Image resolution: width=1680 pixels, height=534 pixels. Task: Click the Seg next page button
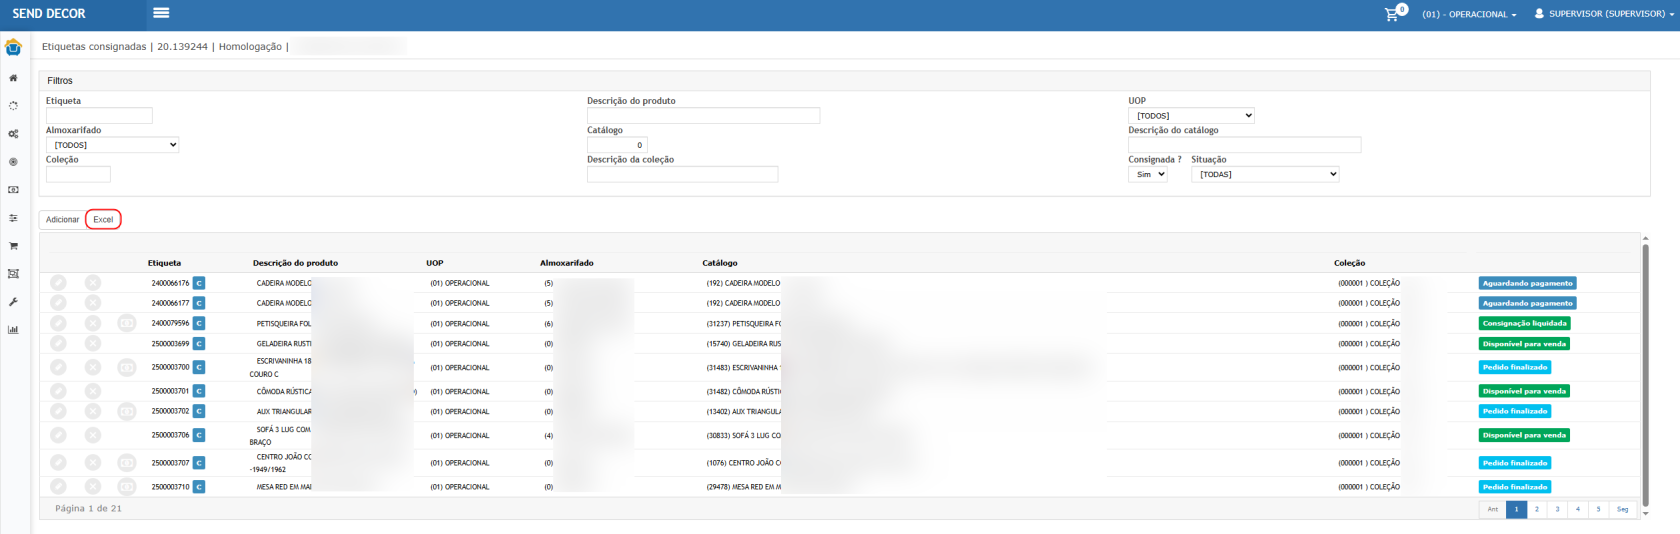point(1622,509)
